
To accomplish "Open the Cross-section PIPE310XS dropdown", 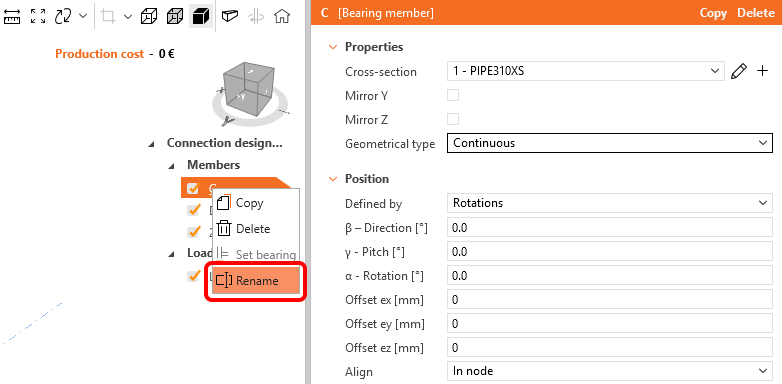I will point(586,71).
